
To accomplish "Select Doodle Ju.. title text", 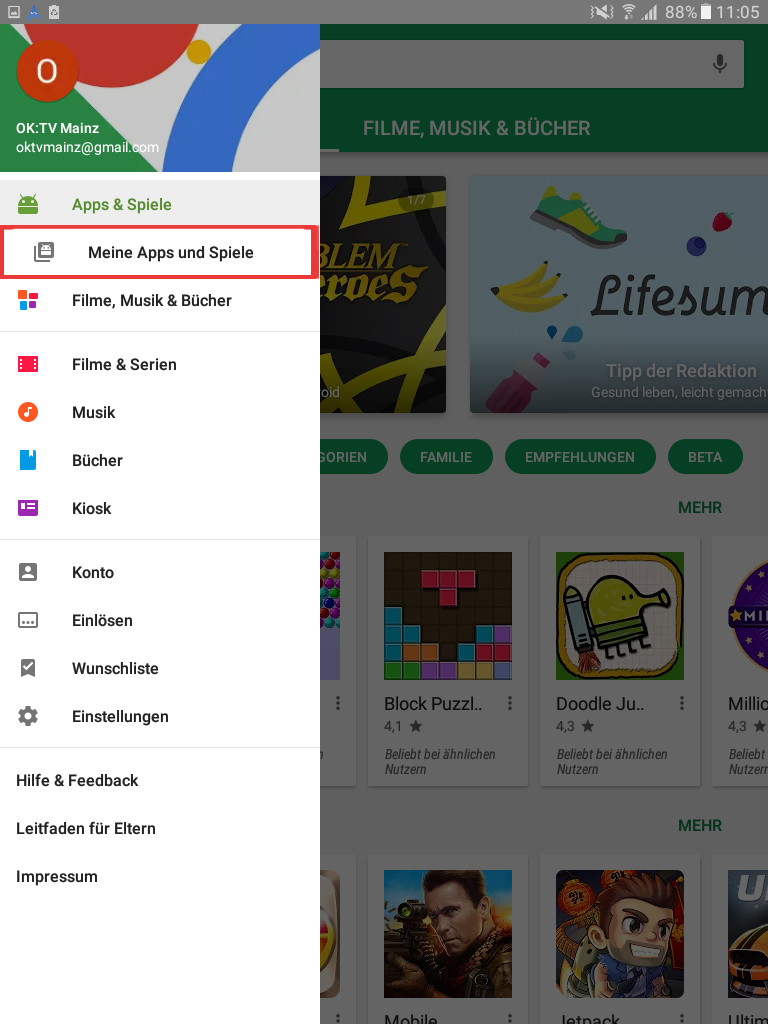I will click(x=600, y=703).
